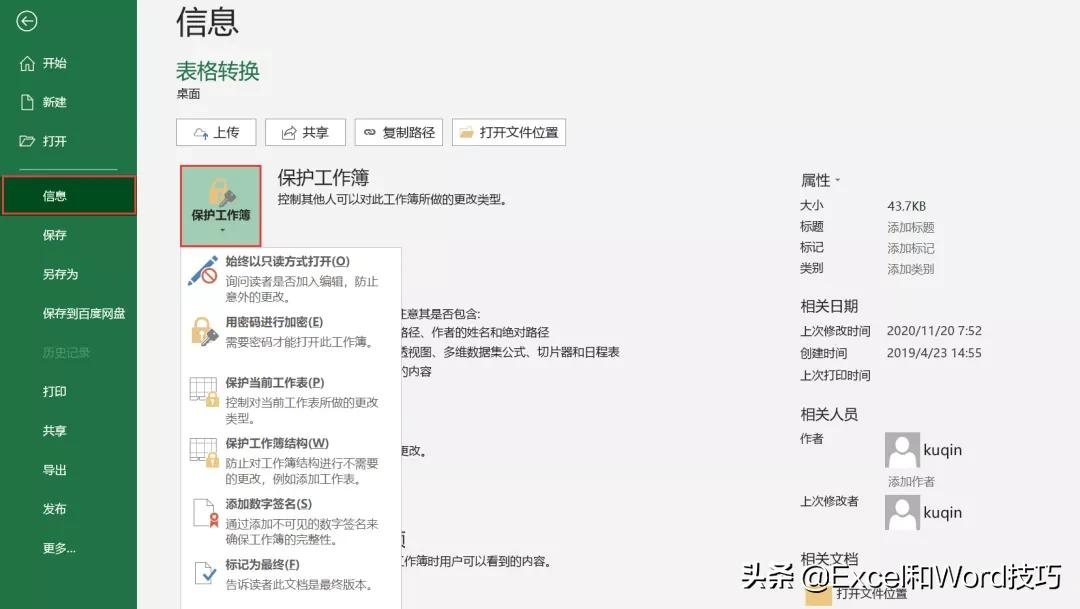
Task: Click the 上传 cloud upload button
Action: 216,131
